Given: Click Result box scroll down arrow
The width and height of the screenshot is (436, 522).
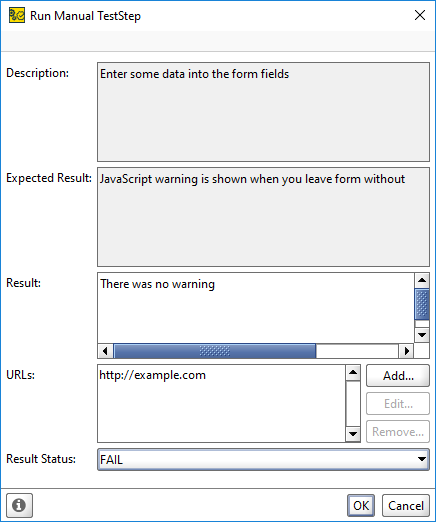Looking at the screenshot, I should [x=422, y=335].
